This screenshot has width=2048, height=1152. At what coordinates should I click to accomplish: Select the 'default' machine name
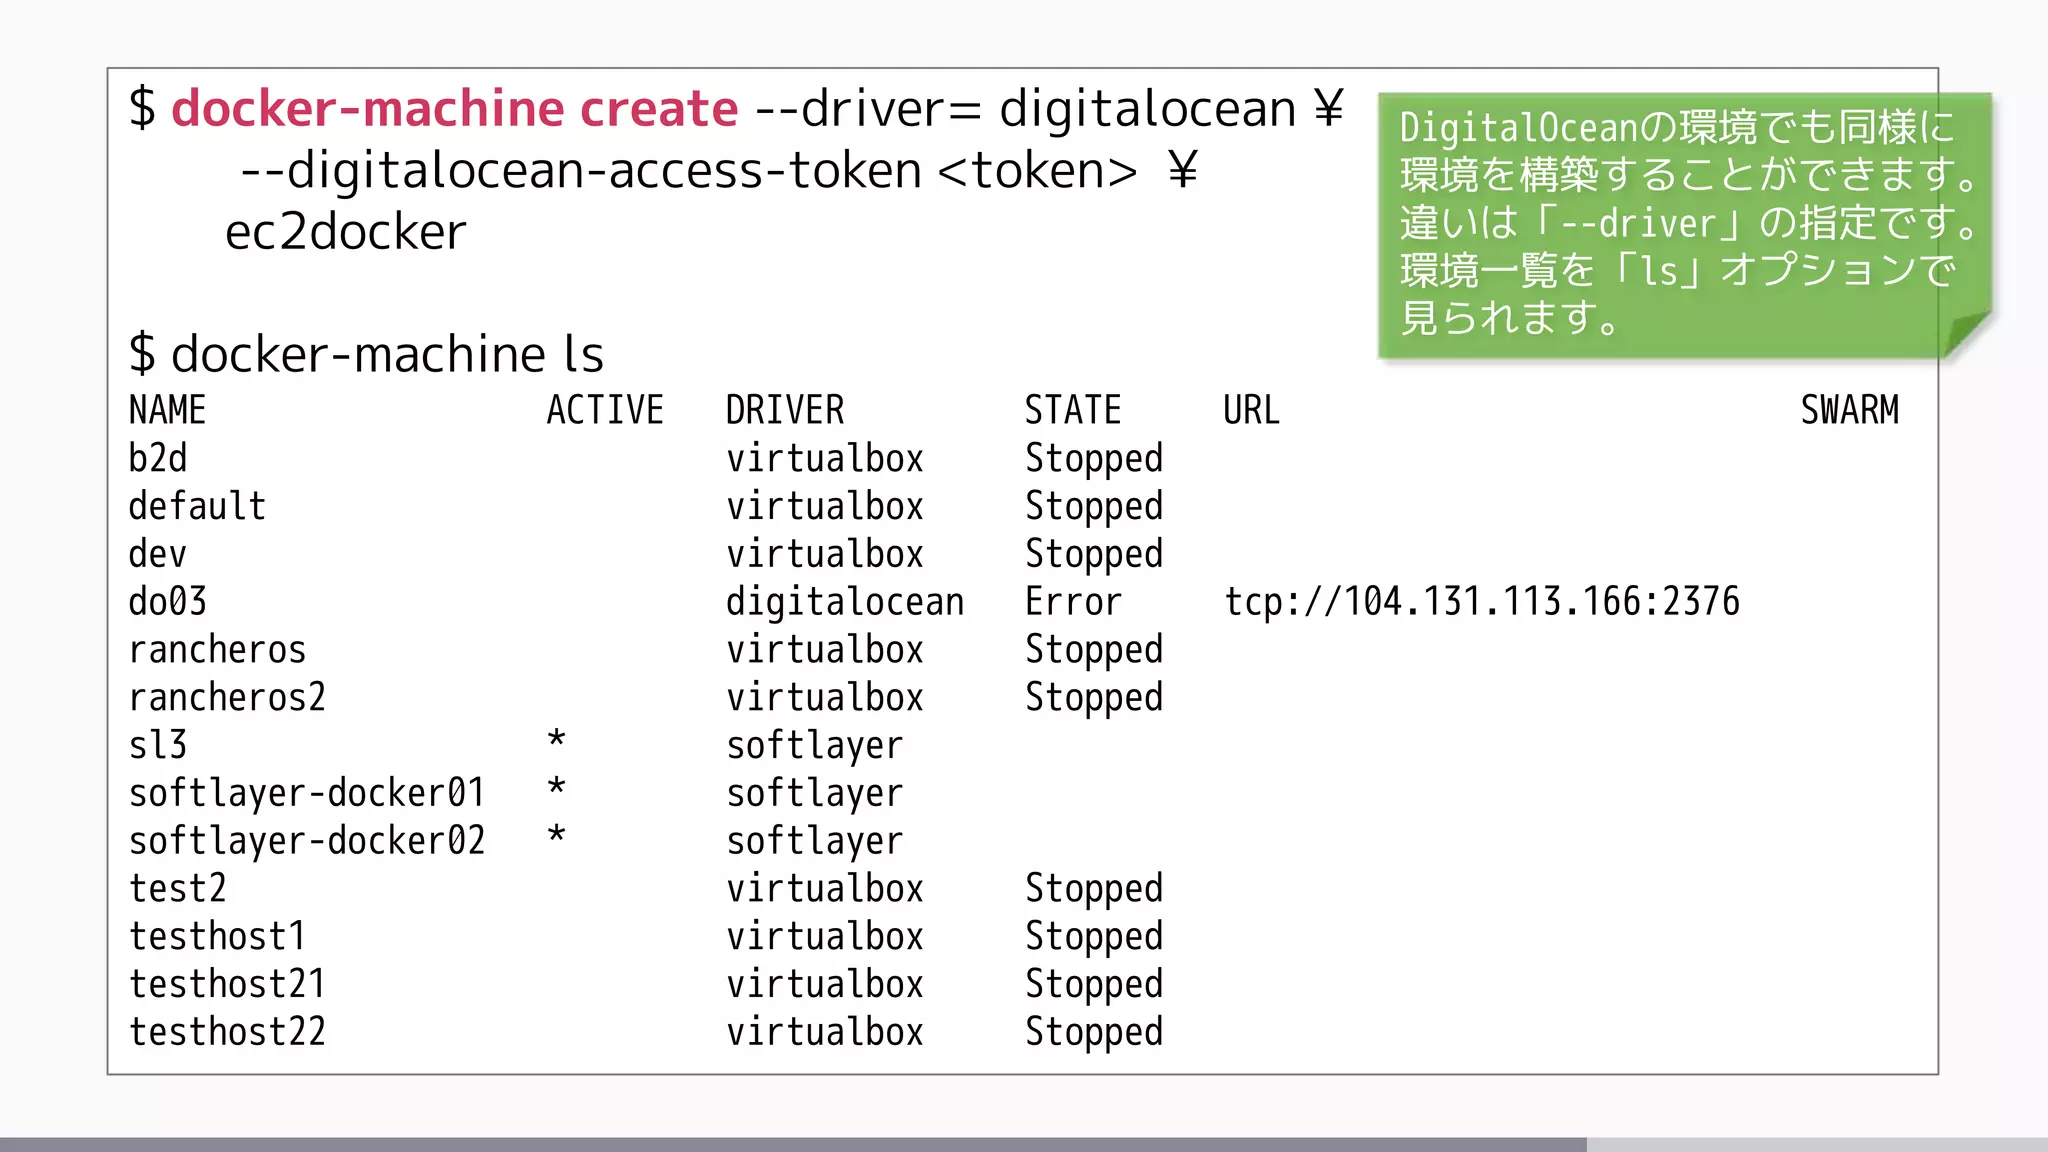[197, 506]
